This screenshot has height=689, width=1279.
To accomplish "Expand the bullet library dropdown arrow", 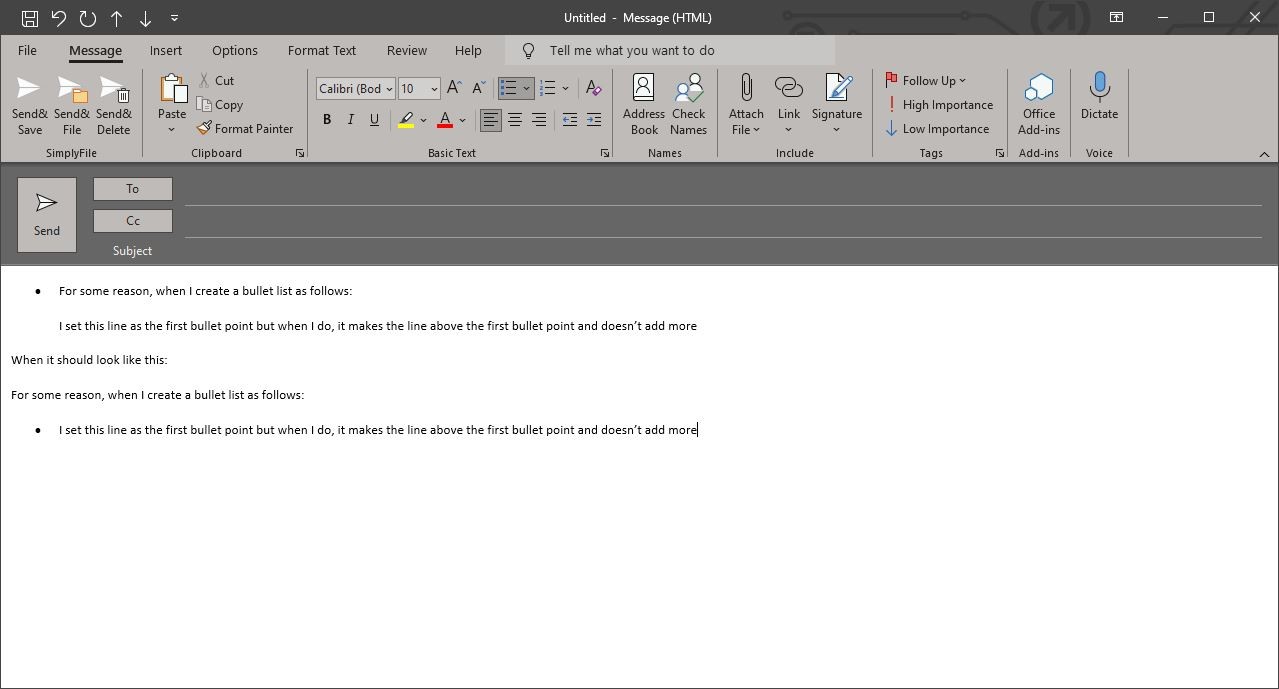I will pyautogui.click(x=526, y=88).
